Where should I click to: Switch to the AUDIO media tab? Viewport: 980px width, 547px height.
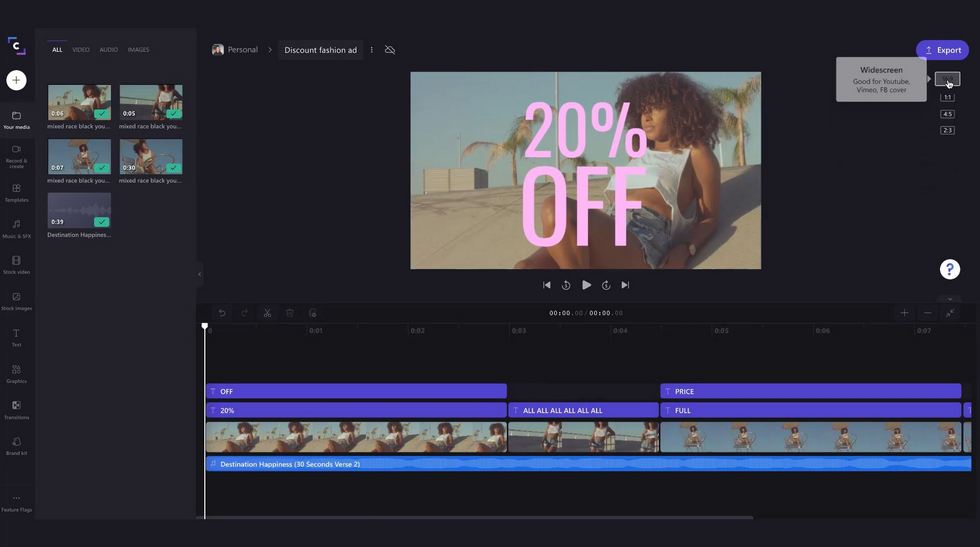(x=109, y=49)
